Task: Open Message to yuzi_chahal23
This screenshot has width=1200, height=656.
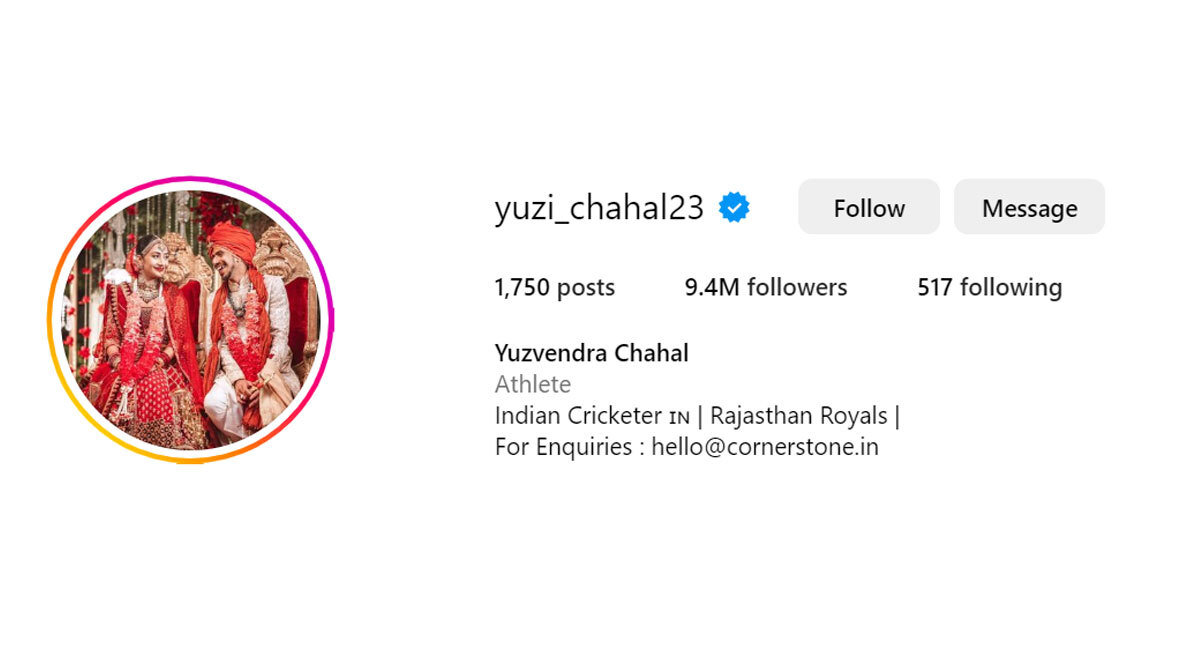Action: tap(1029, 207)
